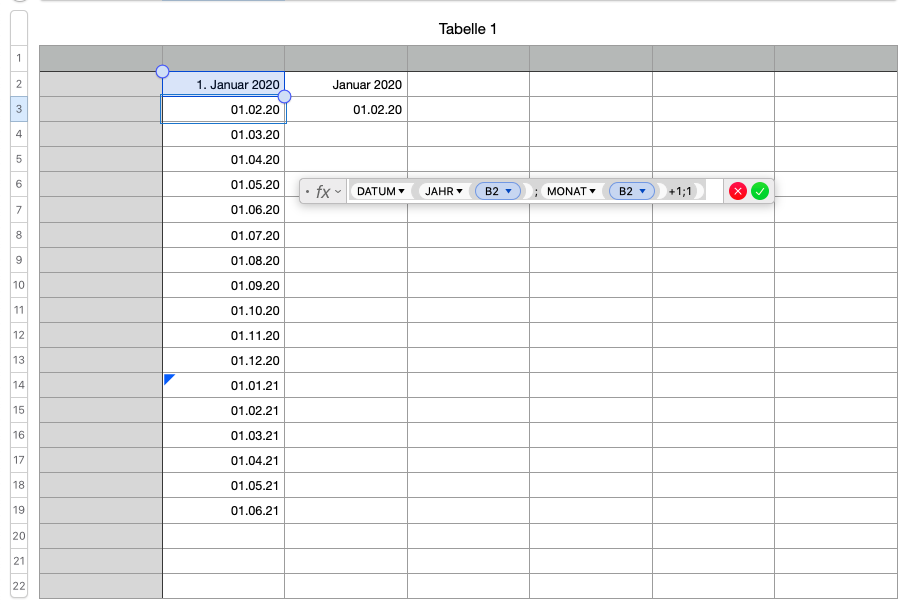Select row header 22

19,586
